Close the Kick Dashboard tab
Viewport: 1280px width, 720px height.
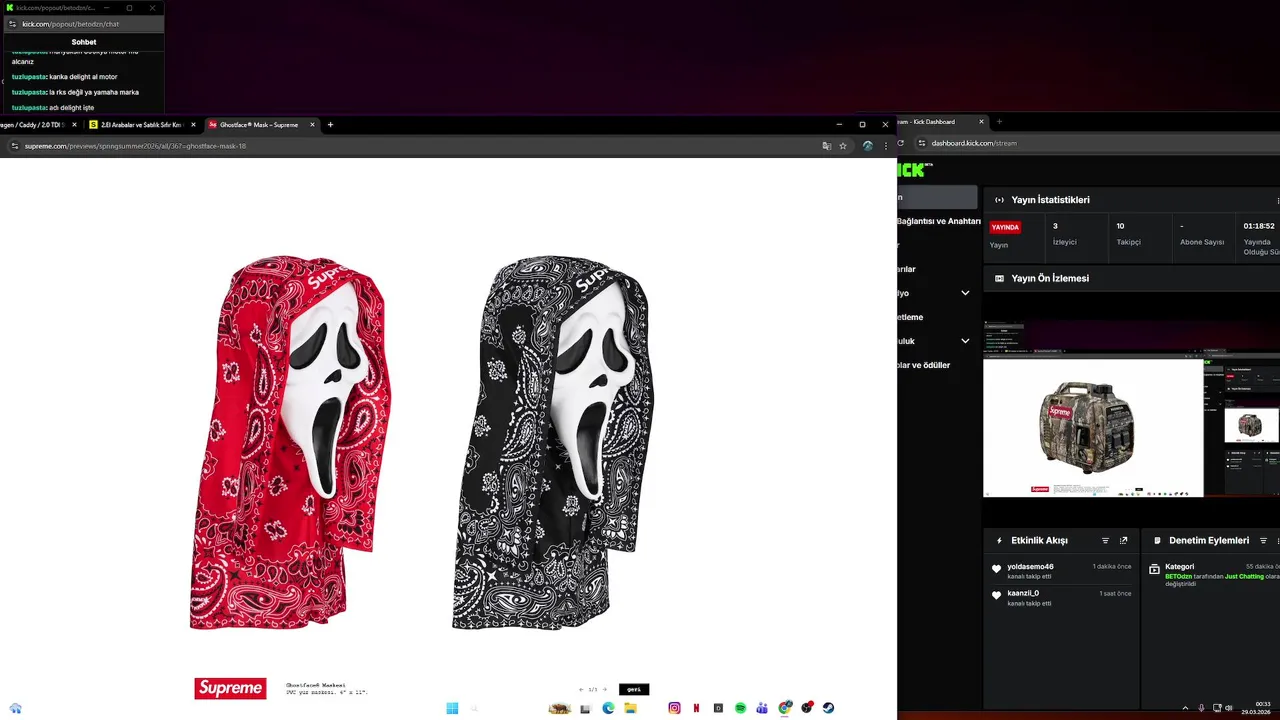981,122
